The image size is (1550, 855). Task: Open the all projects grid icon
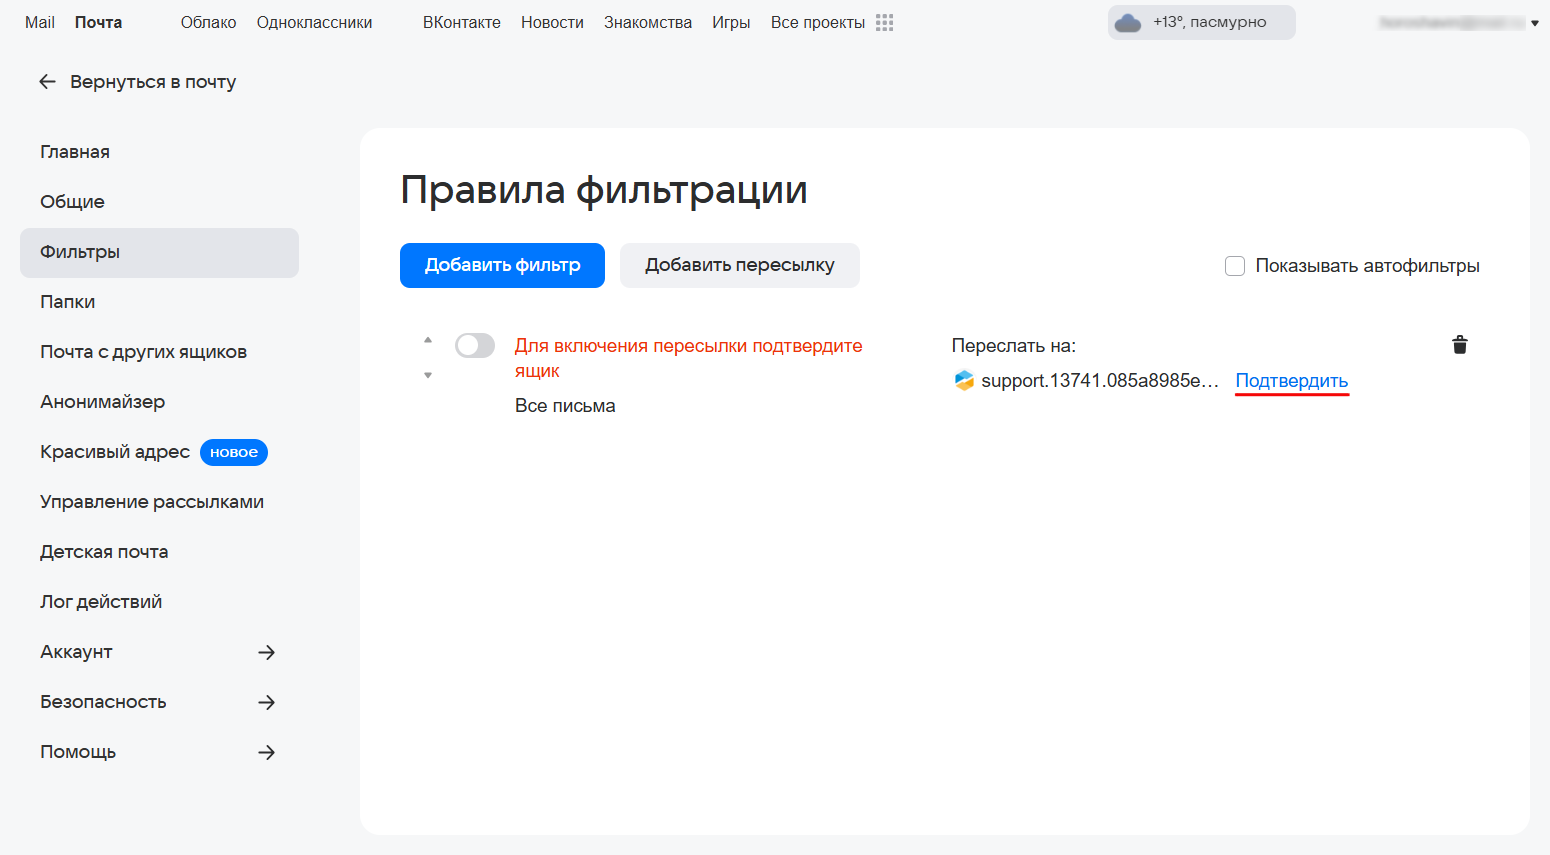[884, 22]
